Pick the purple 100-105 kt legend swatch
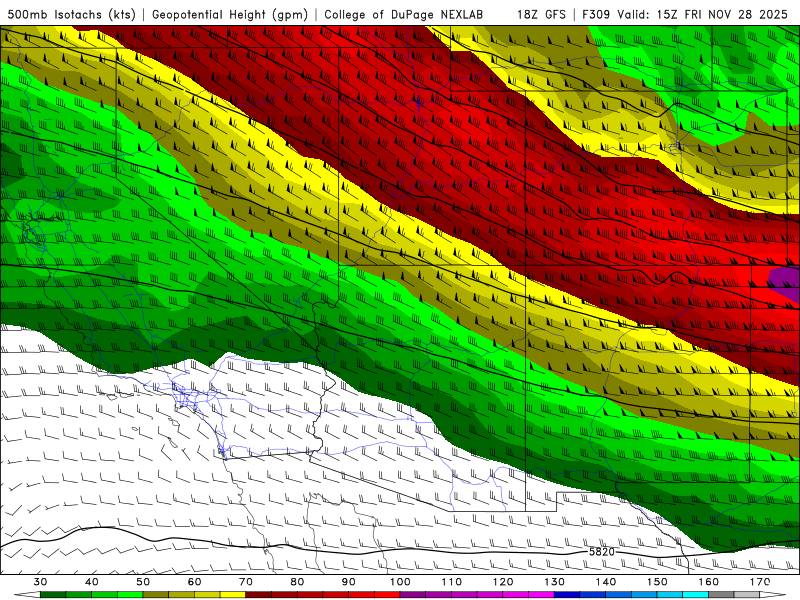The width and height of the screenshot is (800, 600). [x=413, y=593]
